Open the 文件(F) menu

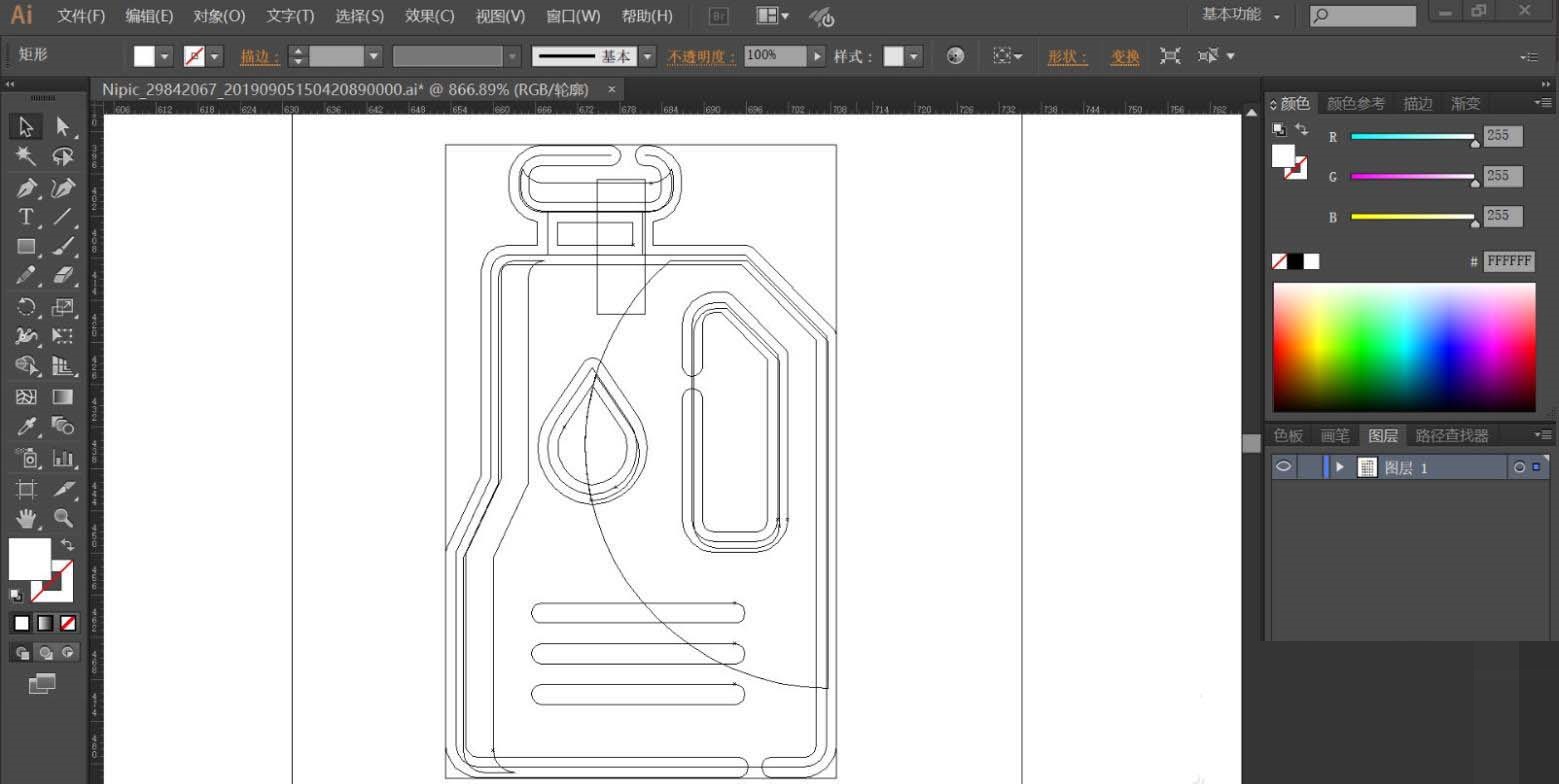tap(80, 15)
